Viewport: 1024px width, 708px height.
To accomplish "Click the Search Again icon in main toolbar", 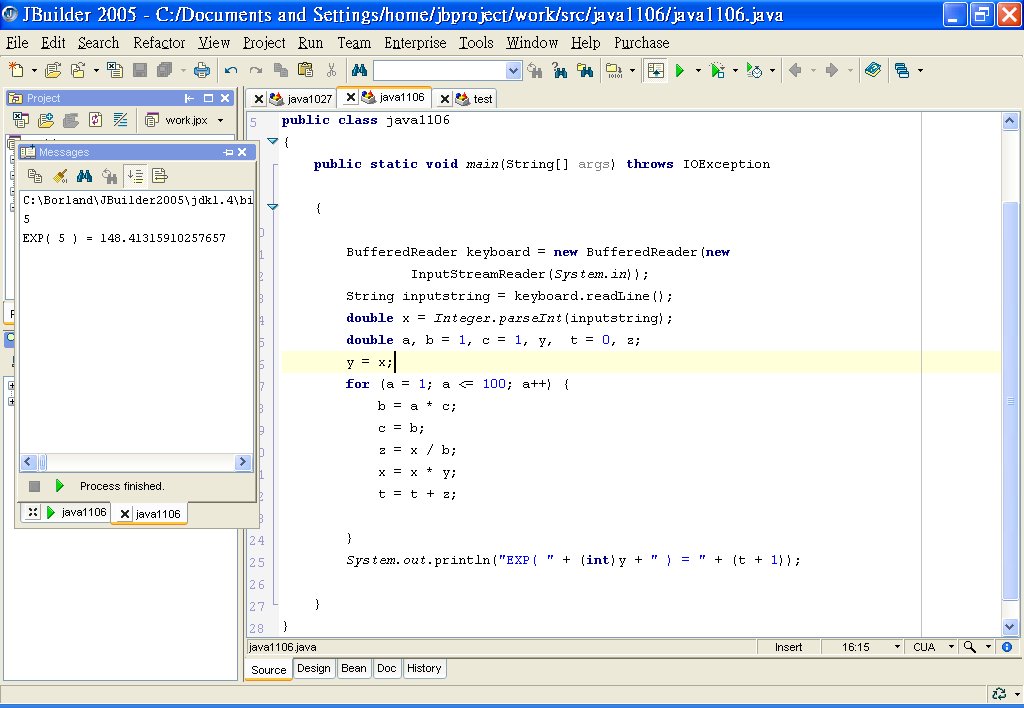I will point(535,70).
